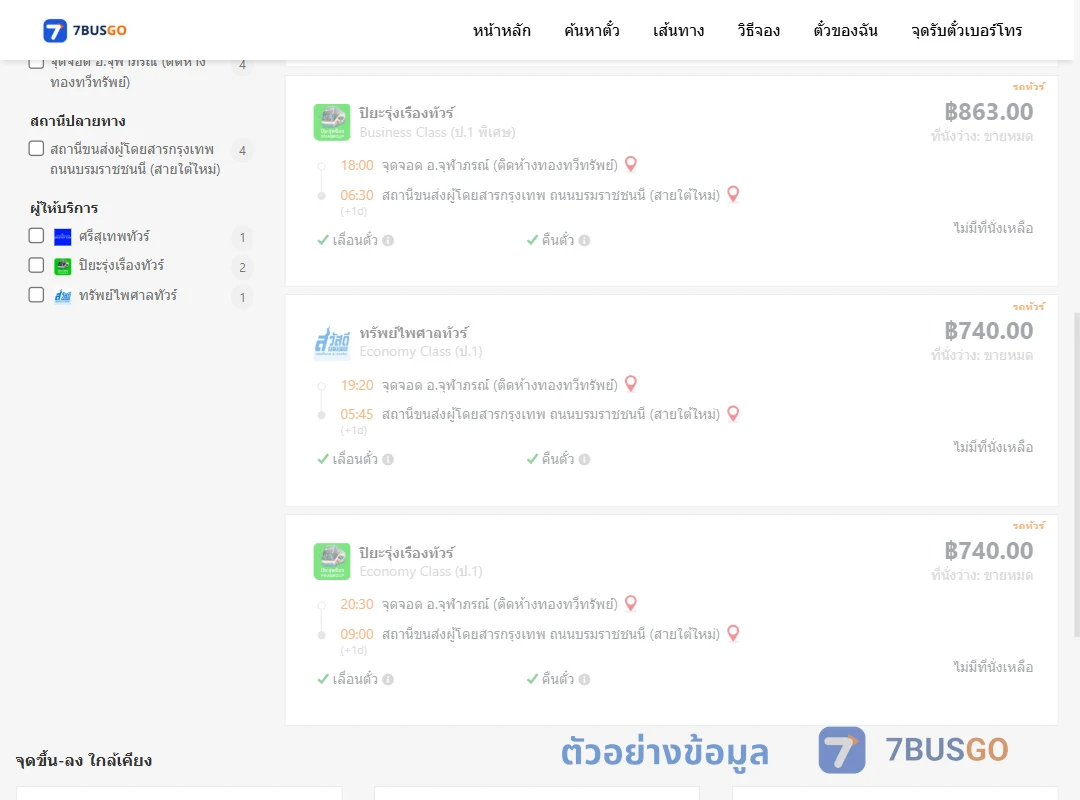This screenshot has width=1080, height=800.
Task: Click the จุดขึ้น-ลง ใกล้เคียง heading
Action: [84, 761]
